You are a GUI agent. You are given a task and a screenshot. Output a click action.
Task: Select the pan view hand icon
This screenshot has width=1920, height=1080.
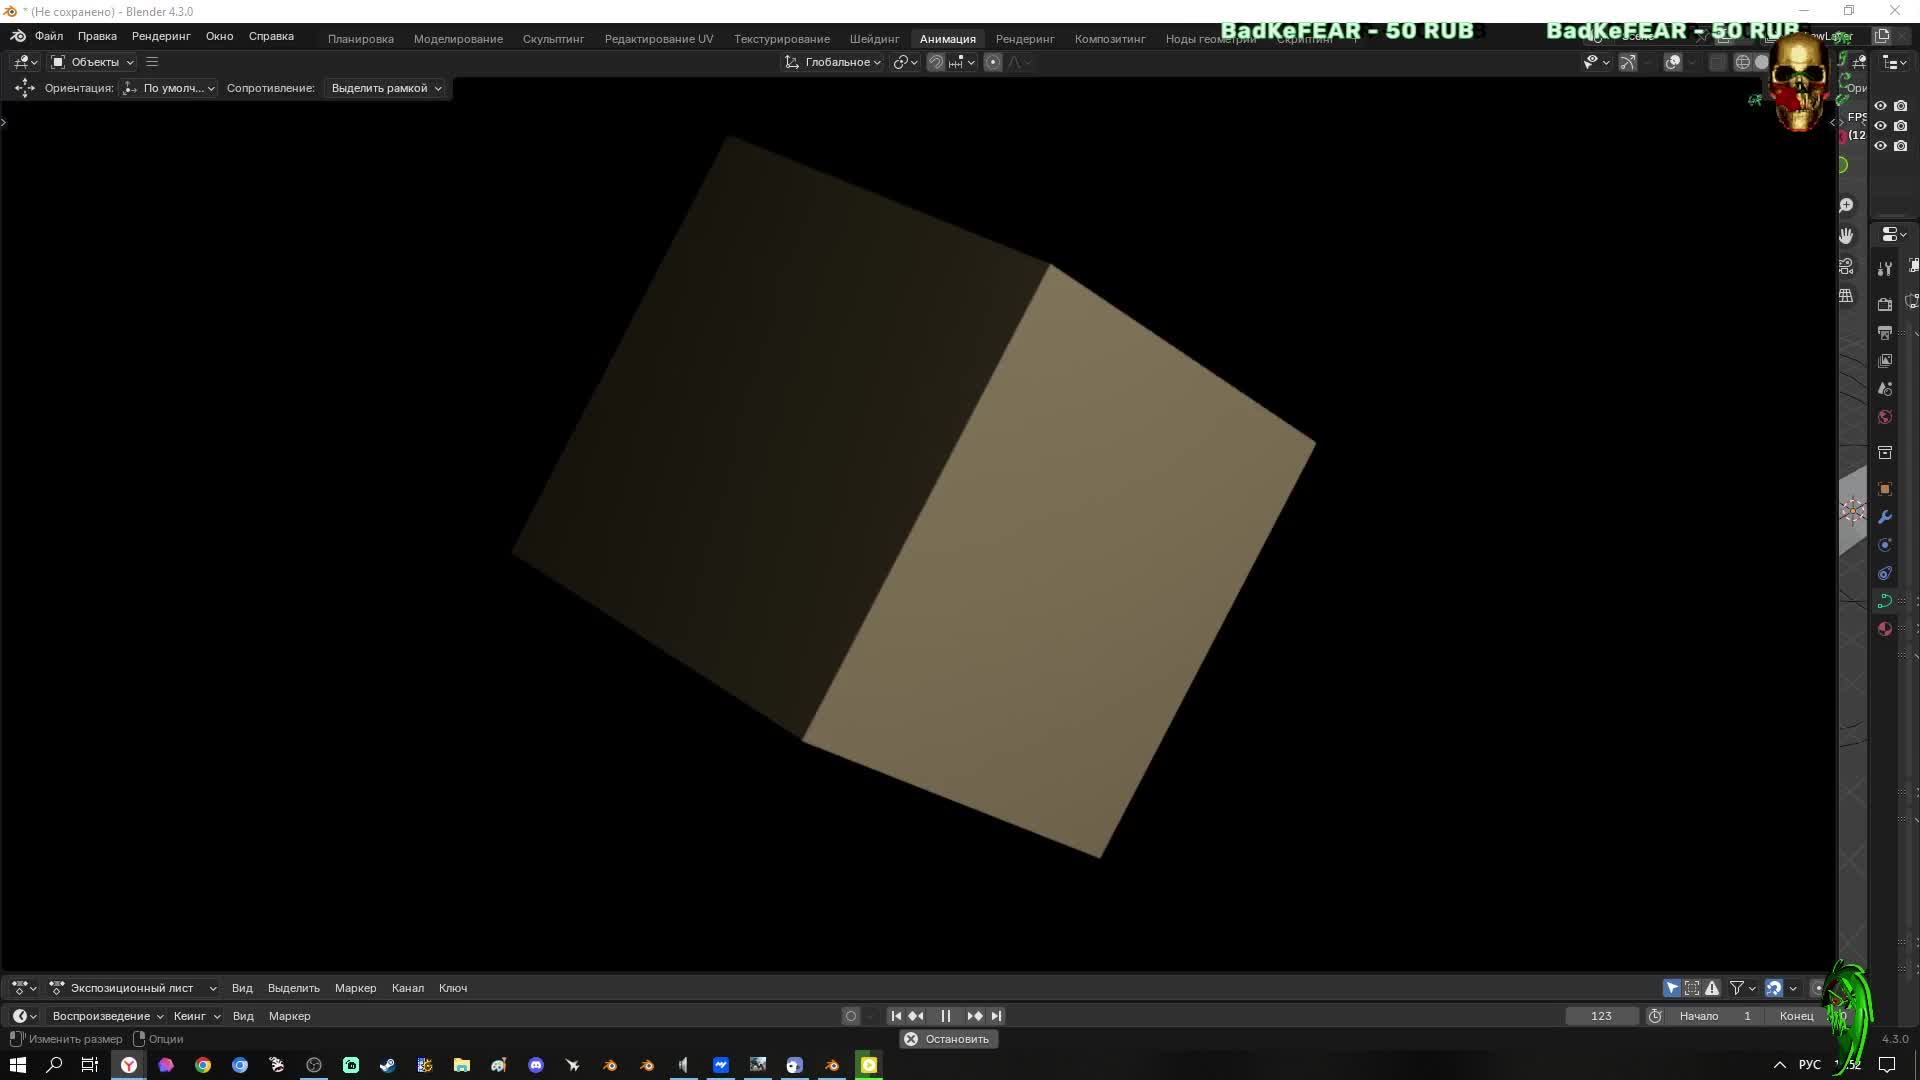pyautogui.click(x=1846, y=235)
